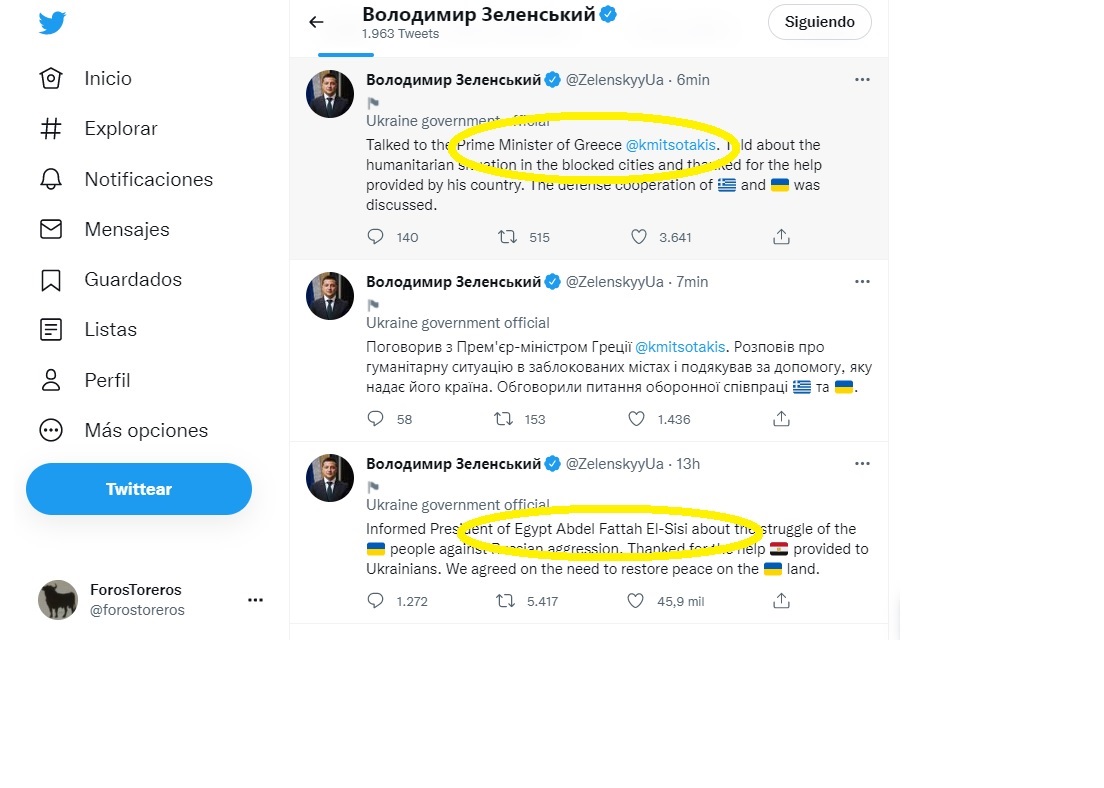Like the Ukrainian-language tweet about Greece
The width and height of the screenshot is (1104, 788).
[x=637, y=419]
